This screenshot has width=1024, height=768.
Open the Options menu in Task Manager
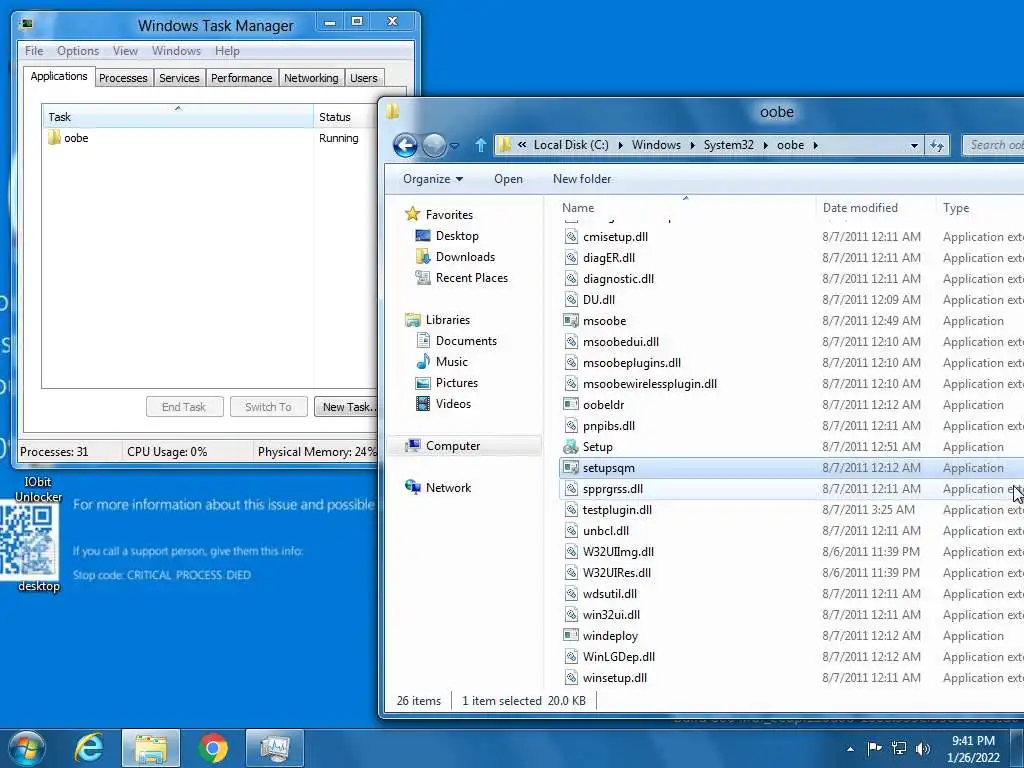(x=78, y=51)
